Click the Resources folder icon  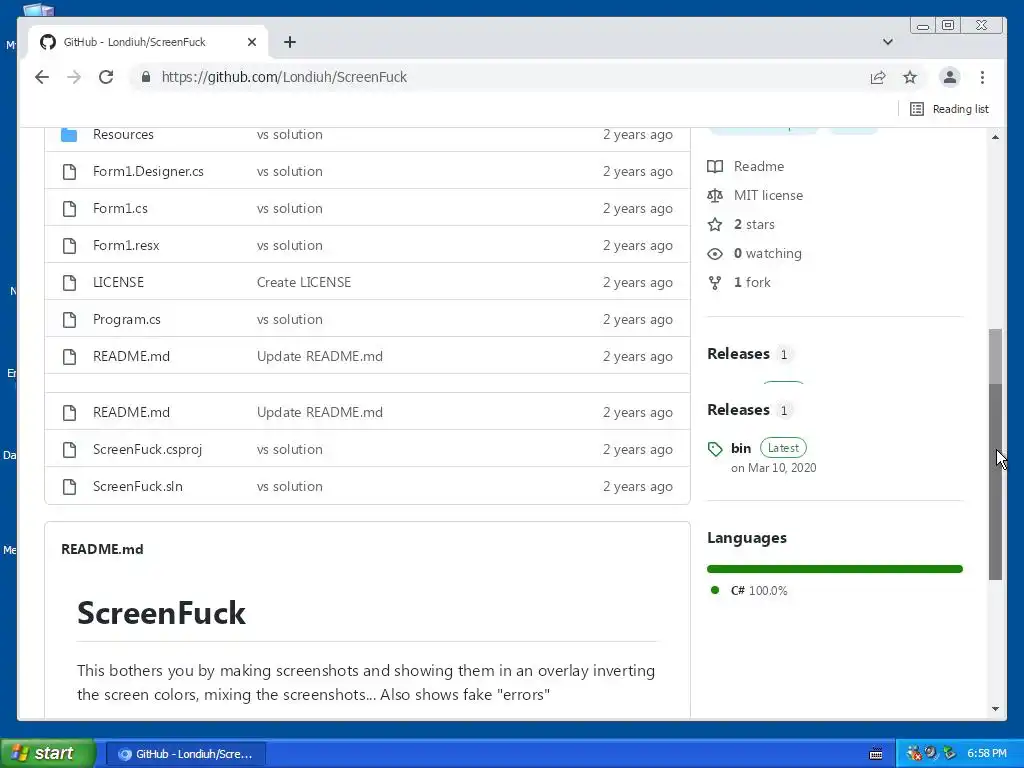(x=69, y=135)
